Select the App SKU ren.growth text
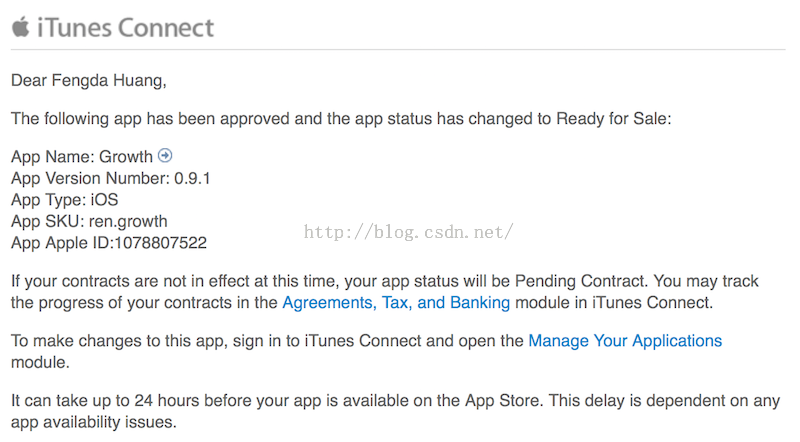 point(89,222)
